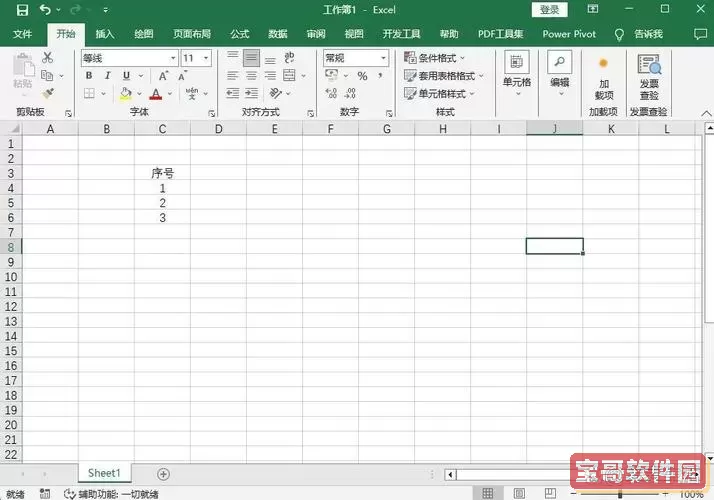The image size is (714, 500).
Task: Increase font size with the larger A
Action: 163,76
